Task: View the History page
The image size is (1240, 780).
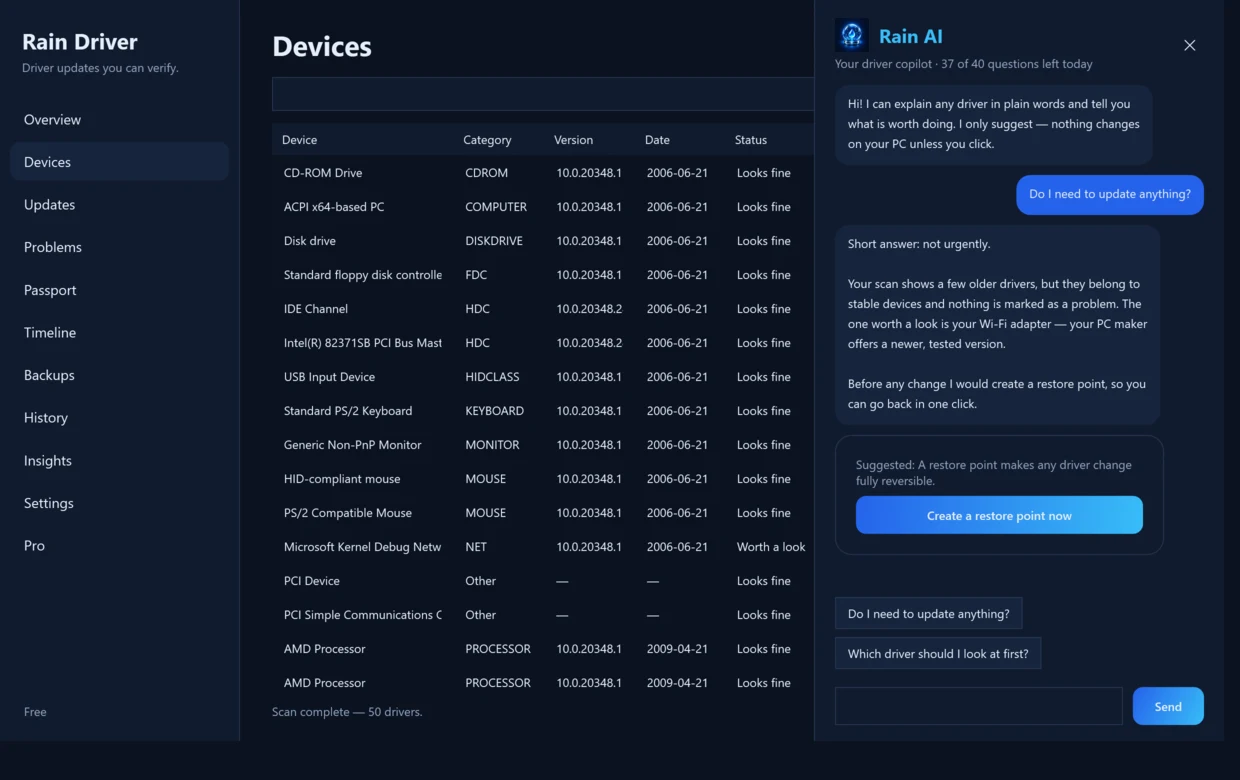Action: (x=119, y=417)
